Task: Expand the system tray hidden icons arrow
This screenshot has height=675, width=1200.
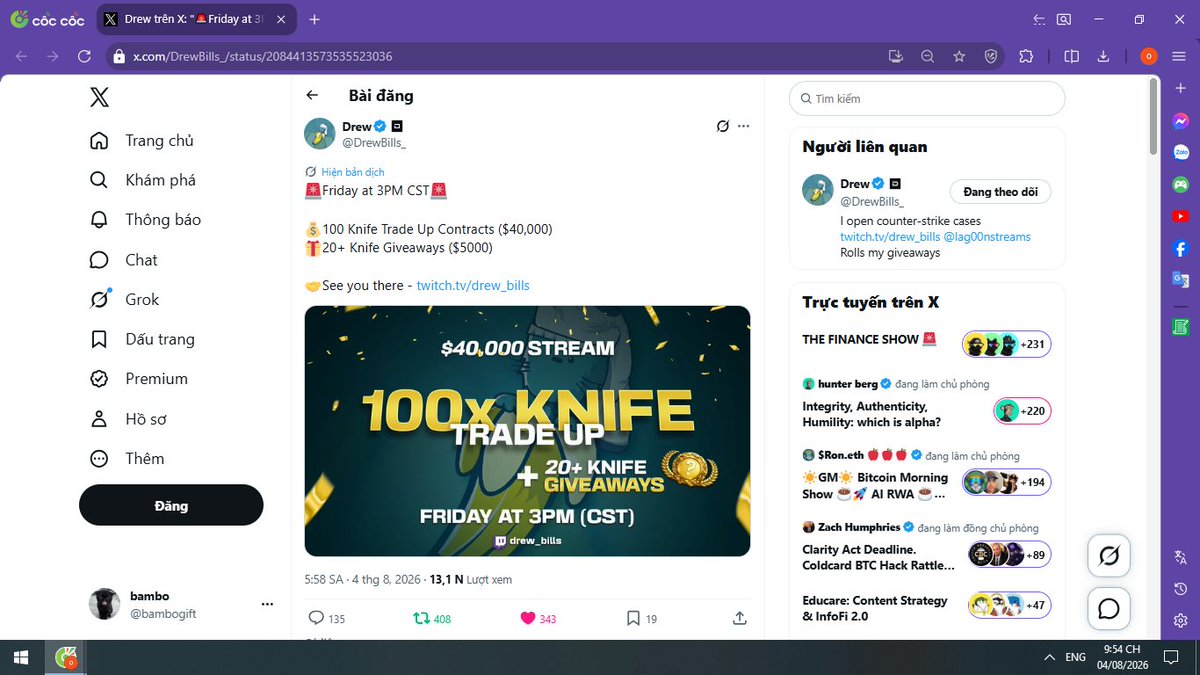Action: (x=1048, y=657)
